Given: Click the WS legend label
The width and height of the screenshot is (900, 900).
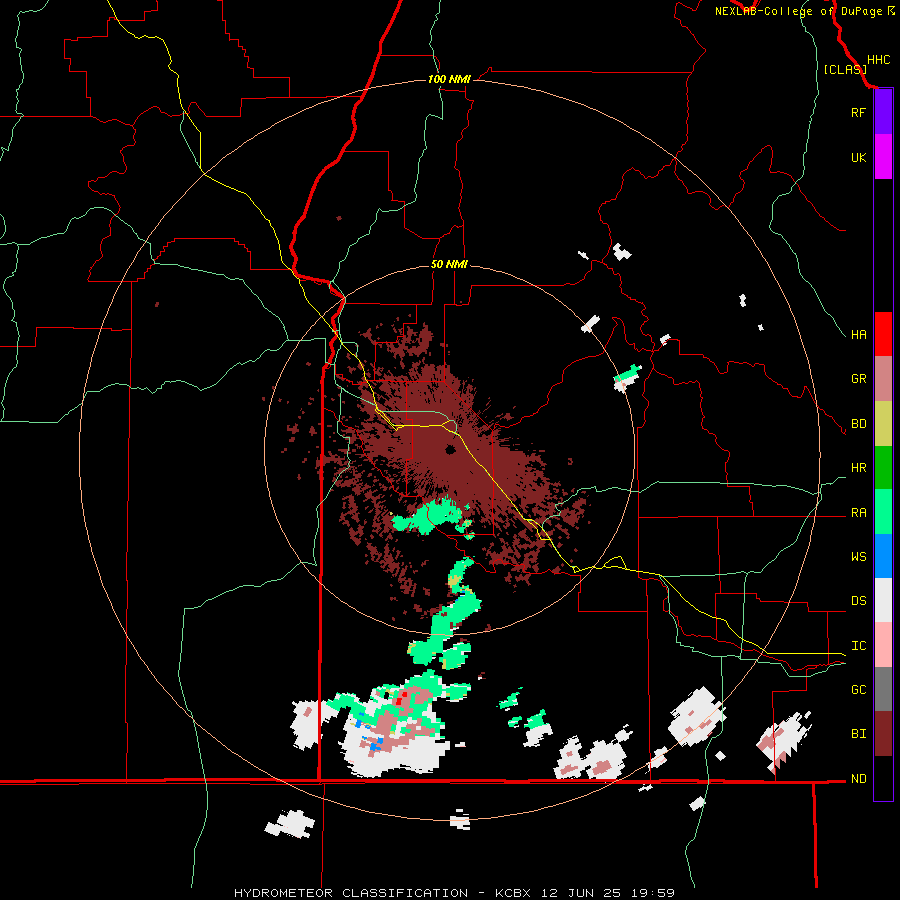Looking at the screenshot, I should pyautogui.click(x=858, y=557).
